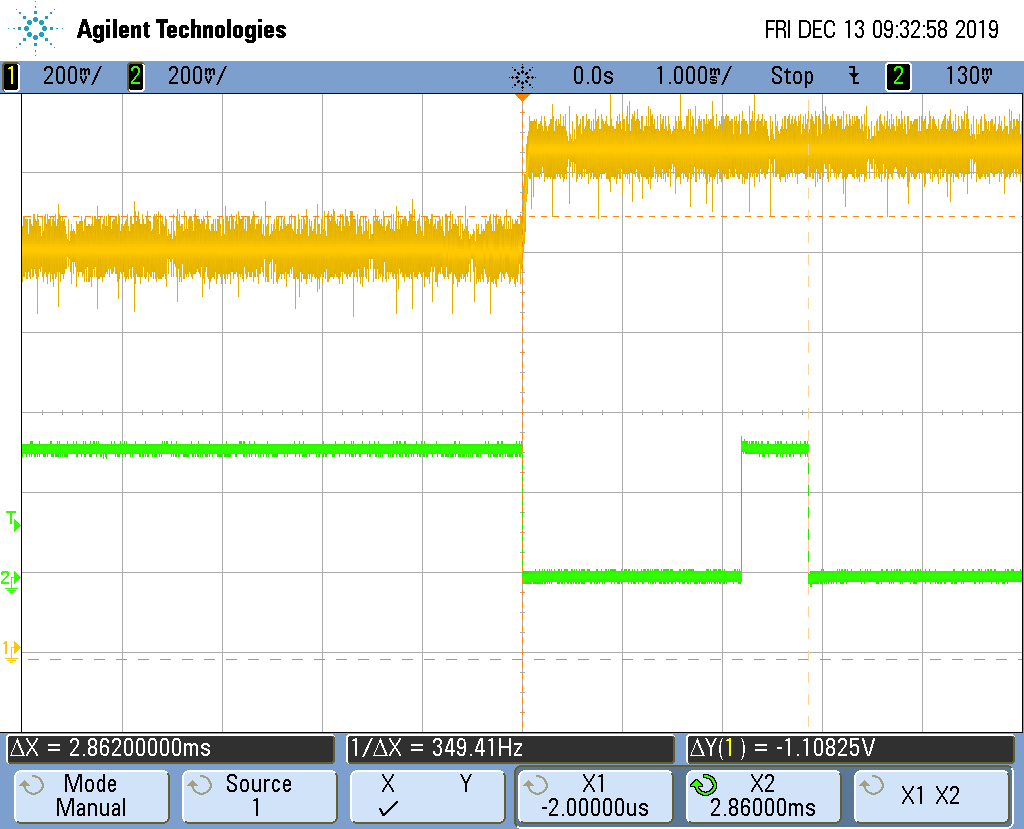Click the Stop run status
The image size is (1024, 829).
pos(792,76)
